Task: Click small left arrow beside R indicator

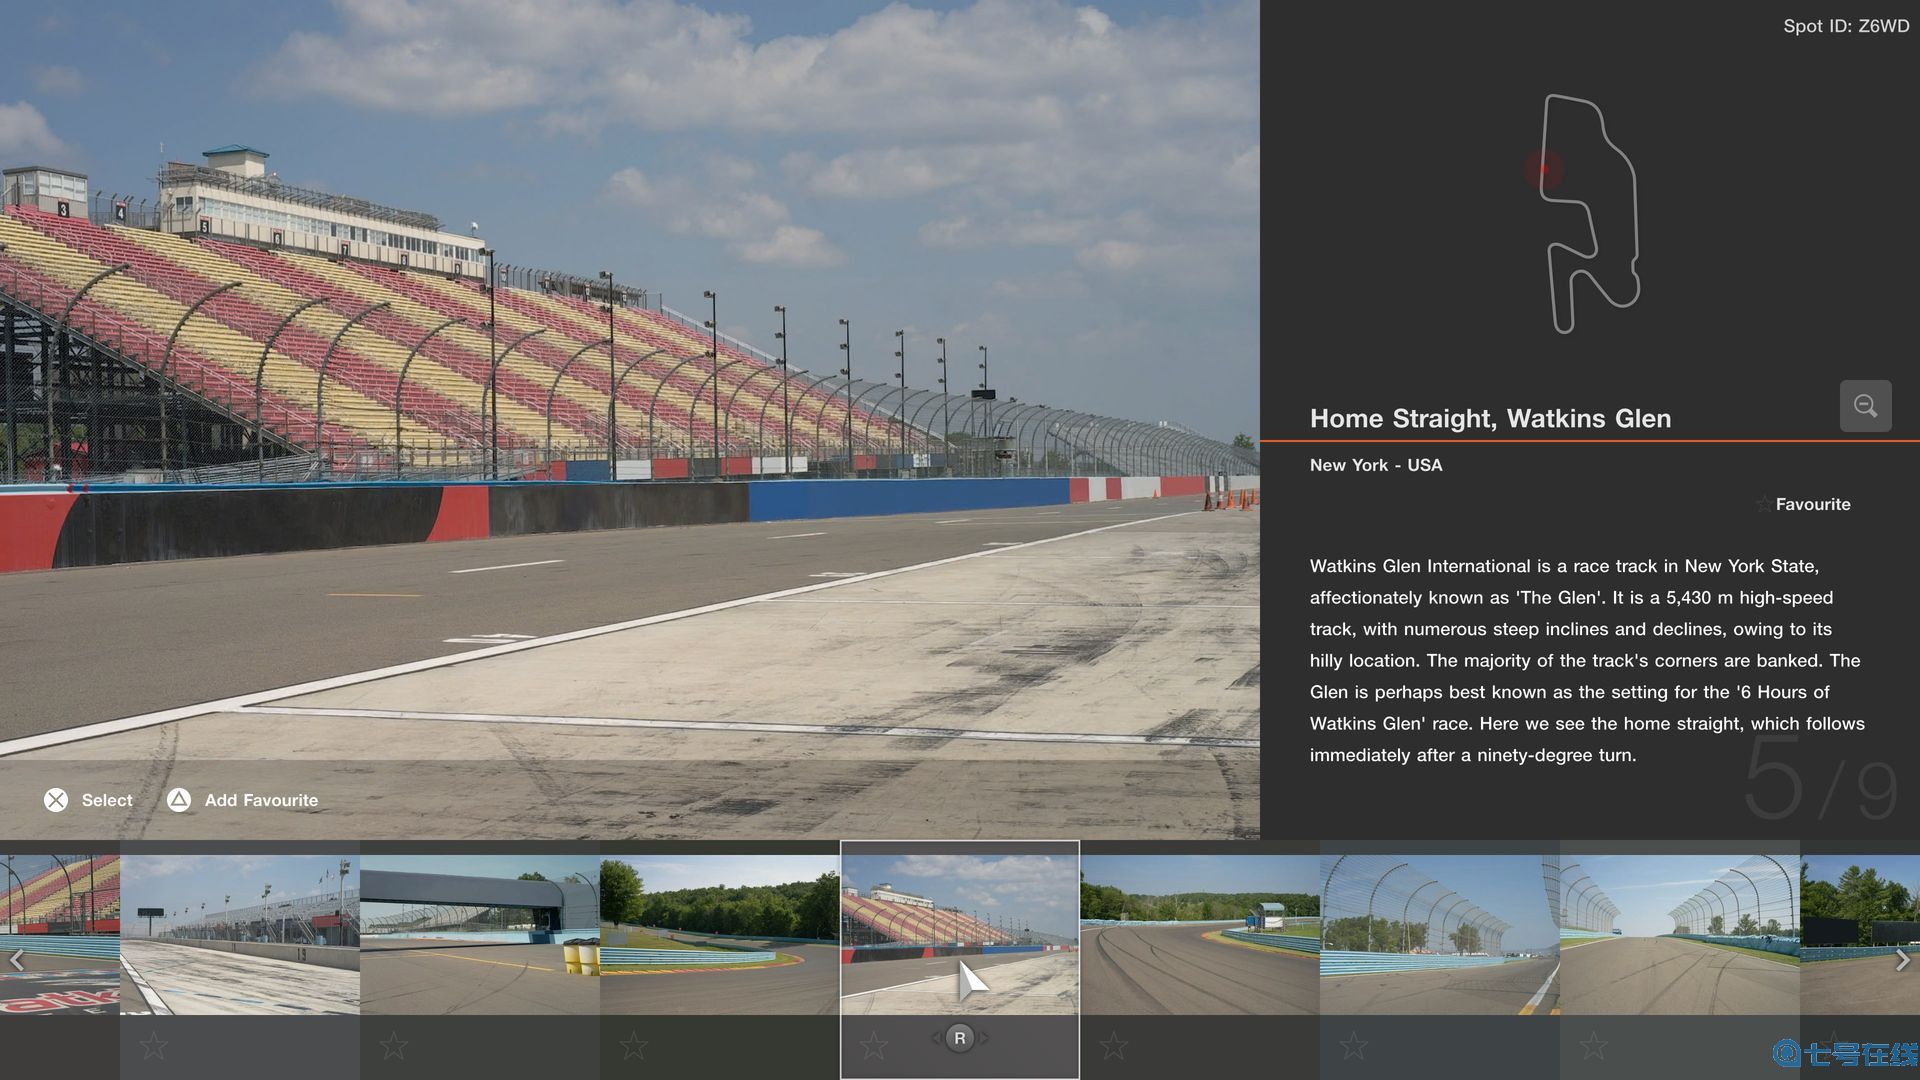Action: coord(936,1038)
